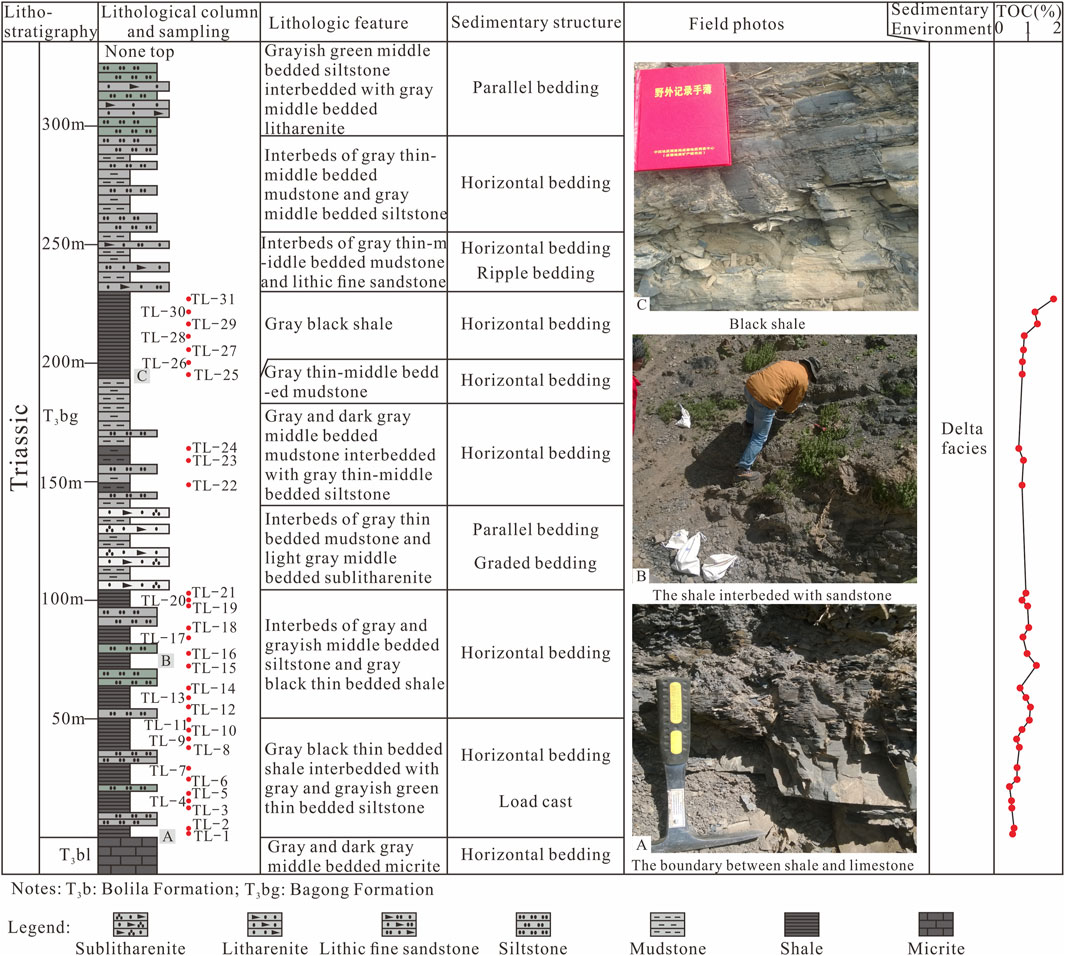The height and width of the screenshot is (956, 1065).
Task: Select sample label "TL-7"
Action: click(168, 771)
